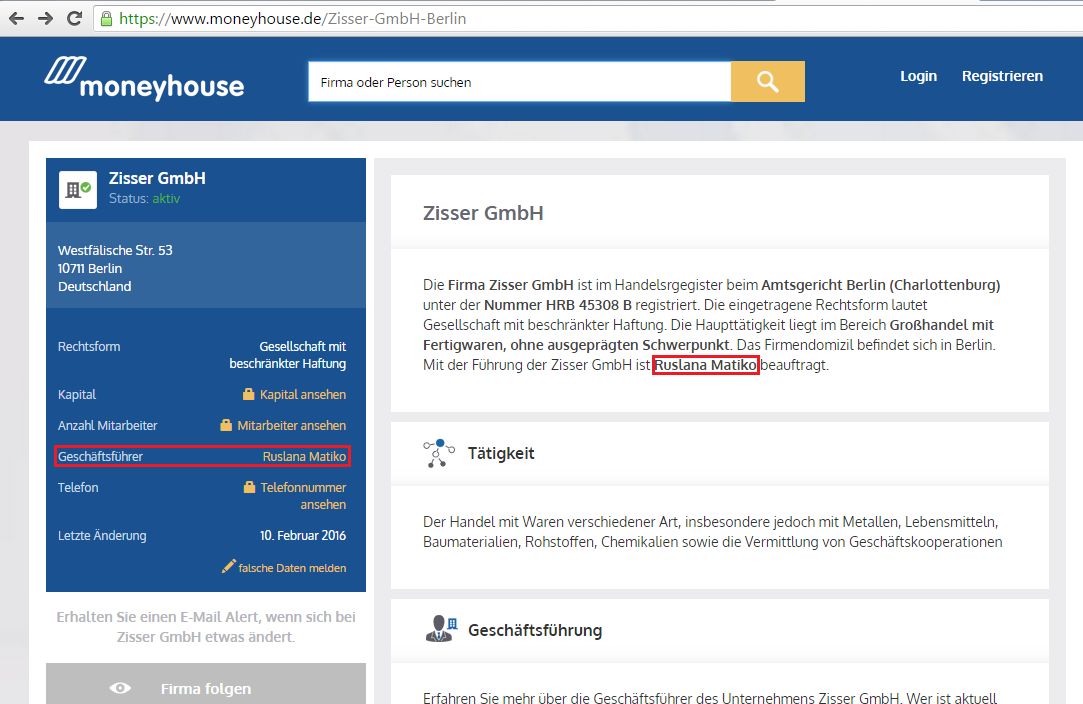Click the moneyhouse logo

click(x=144, y=78)
